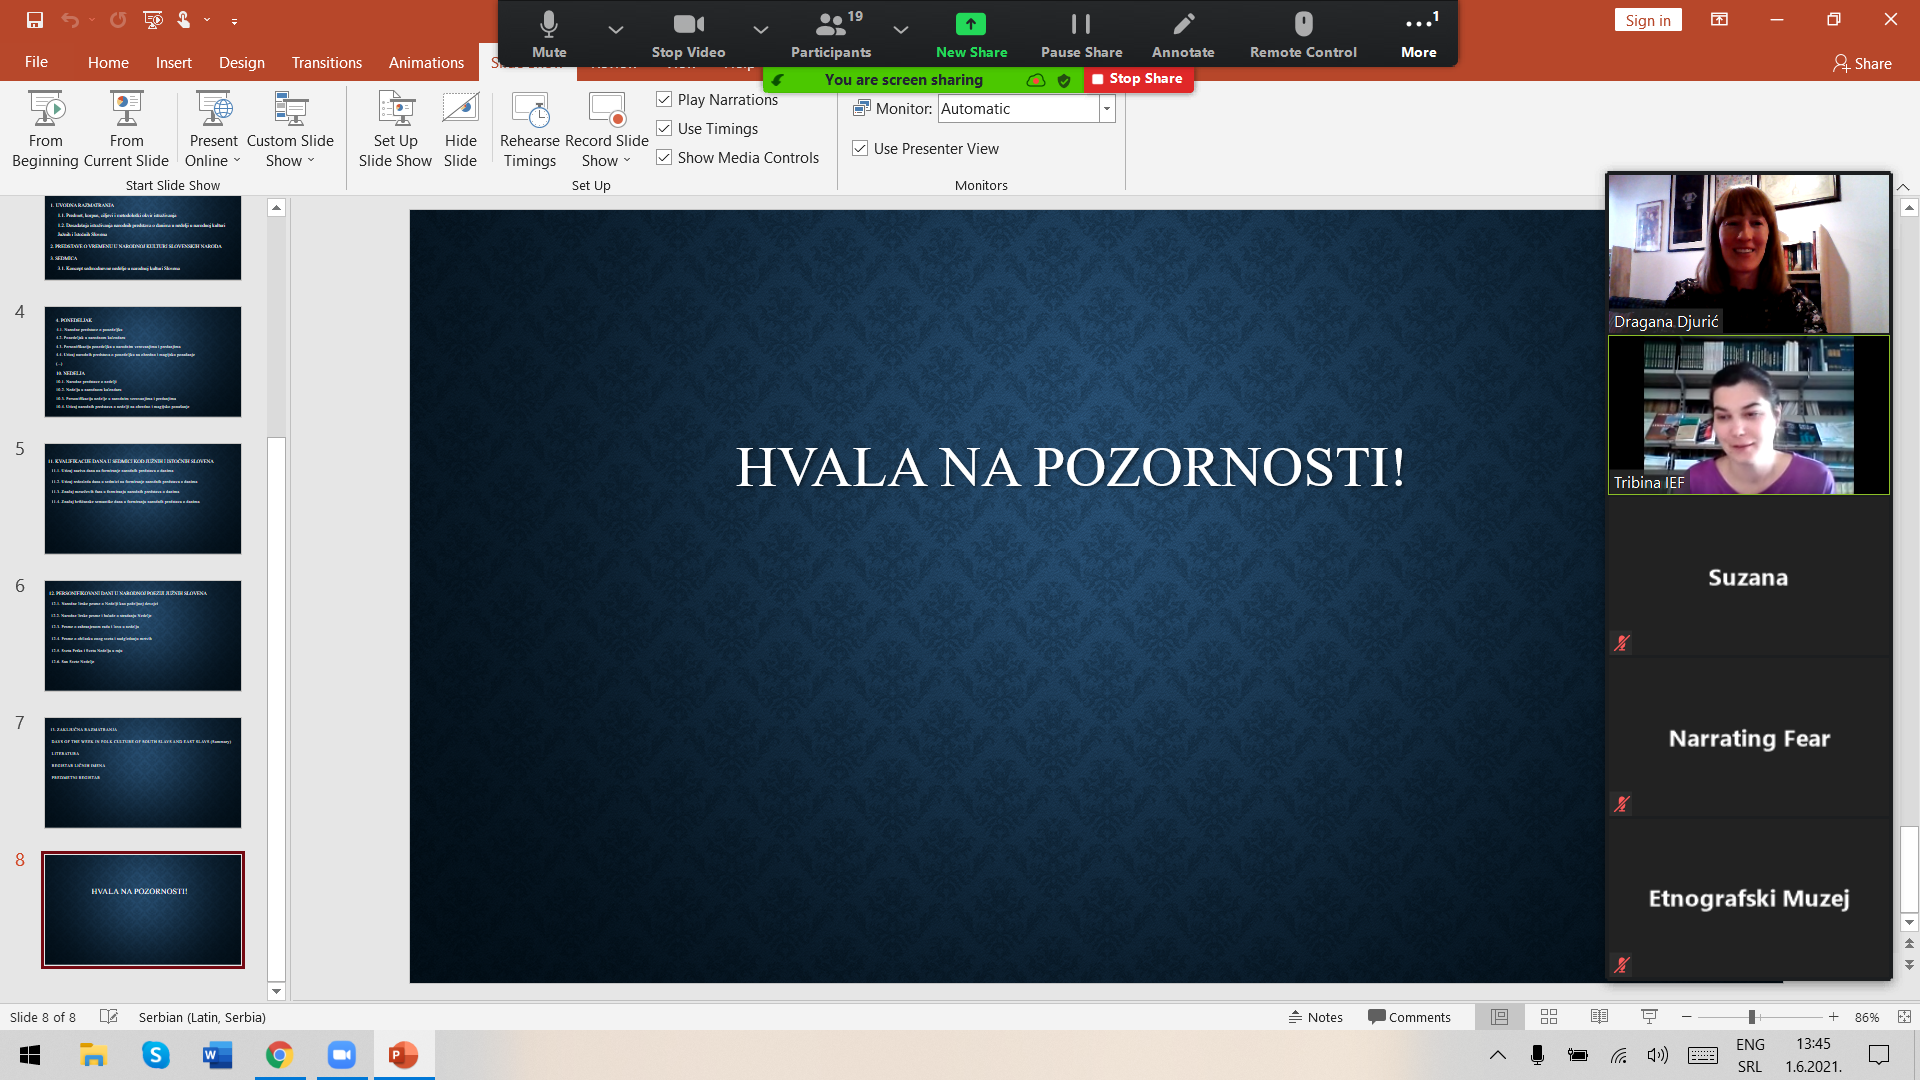Click the red Stop Share button
Image resolution: width=1920 pixels, height=1080 pixels.
point(1138,79)
